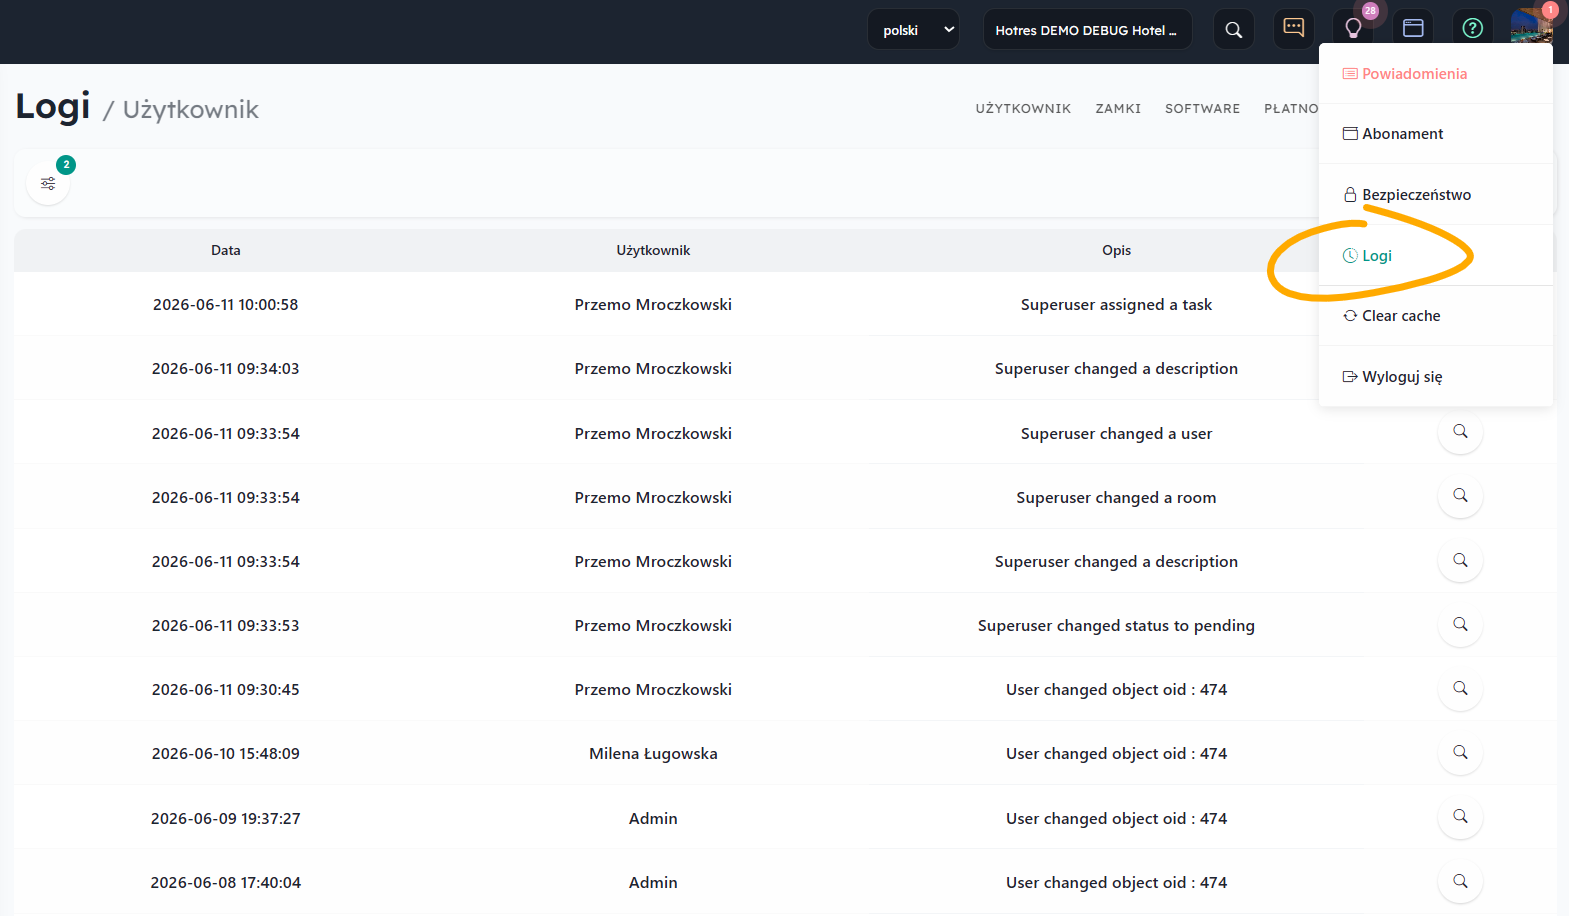Open magnifier for 'status to pending' row

point(1460,625)
